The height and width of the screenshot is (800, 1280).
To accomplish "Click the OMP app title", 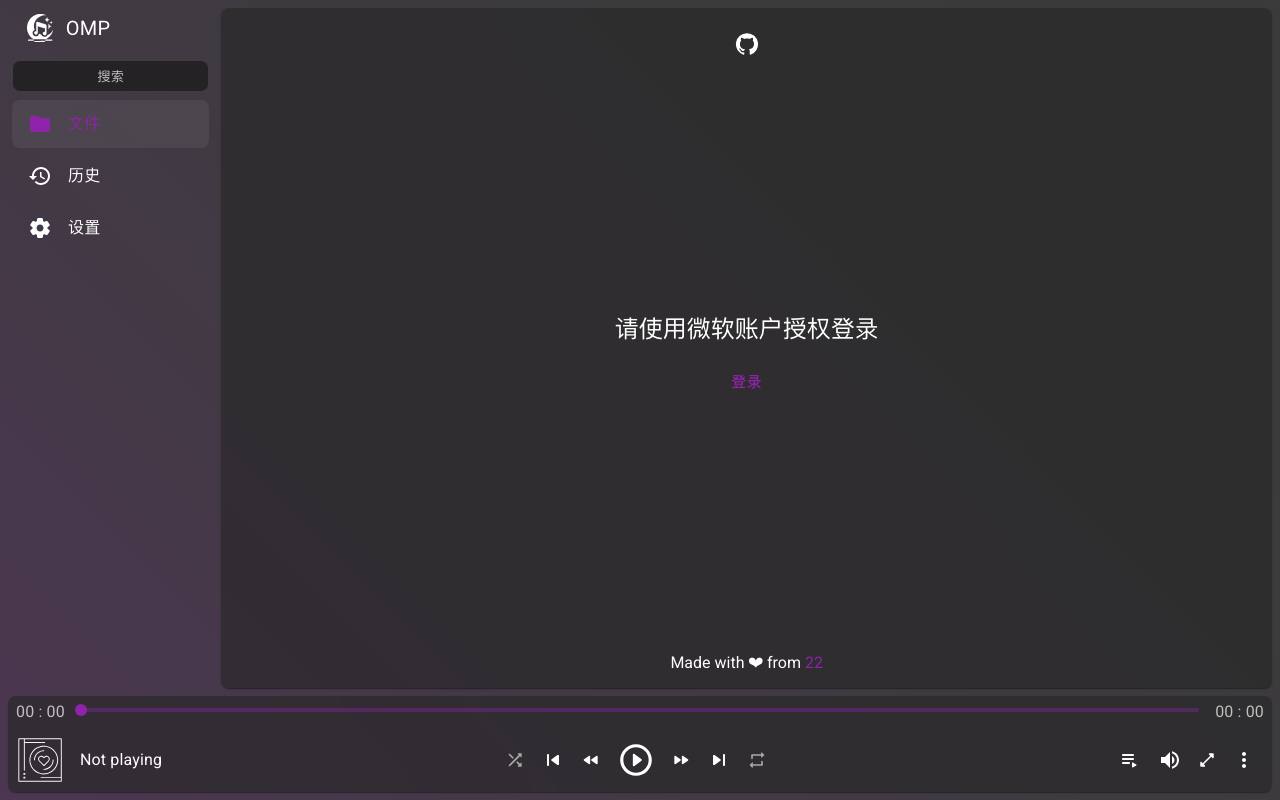I will [88, 28].
